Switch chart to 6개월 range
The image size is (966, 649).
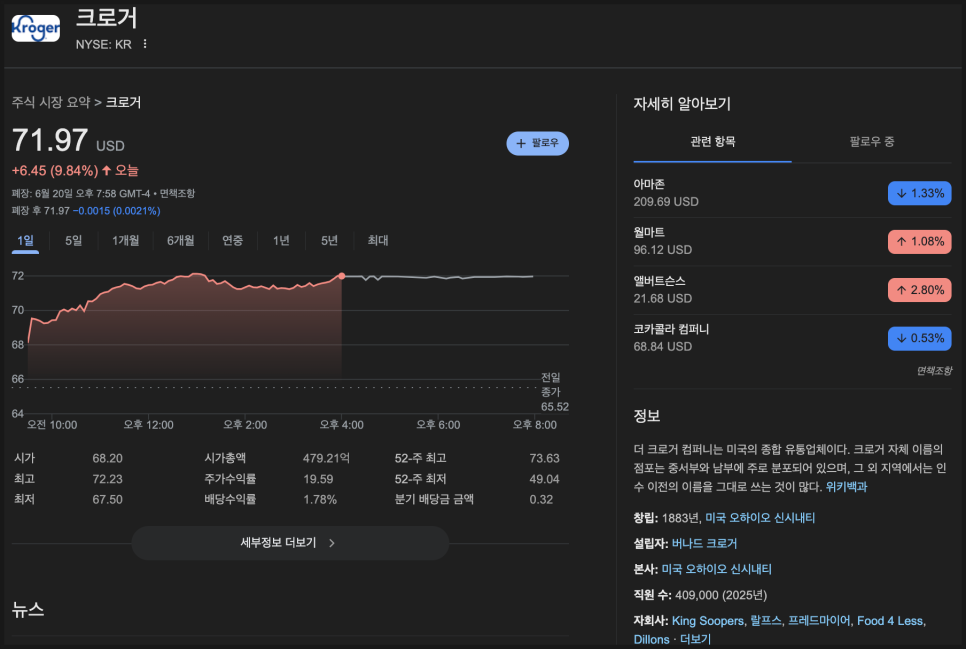pyautogui.click(x=181, y=240)
